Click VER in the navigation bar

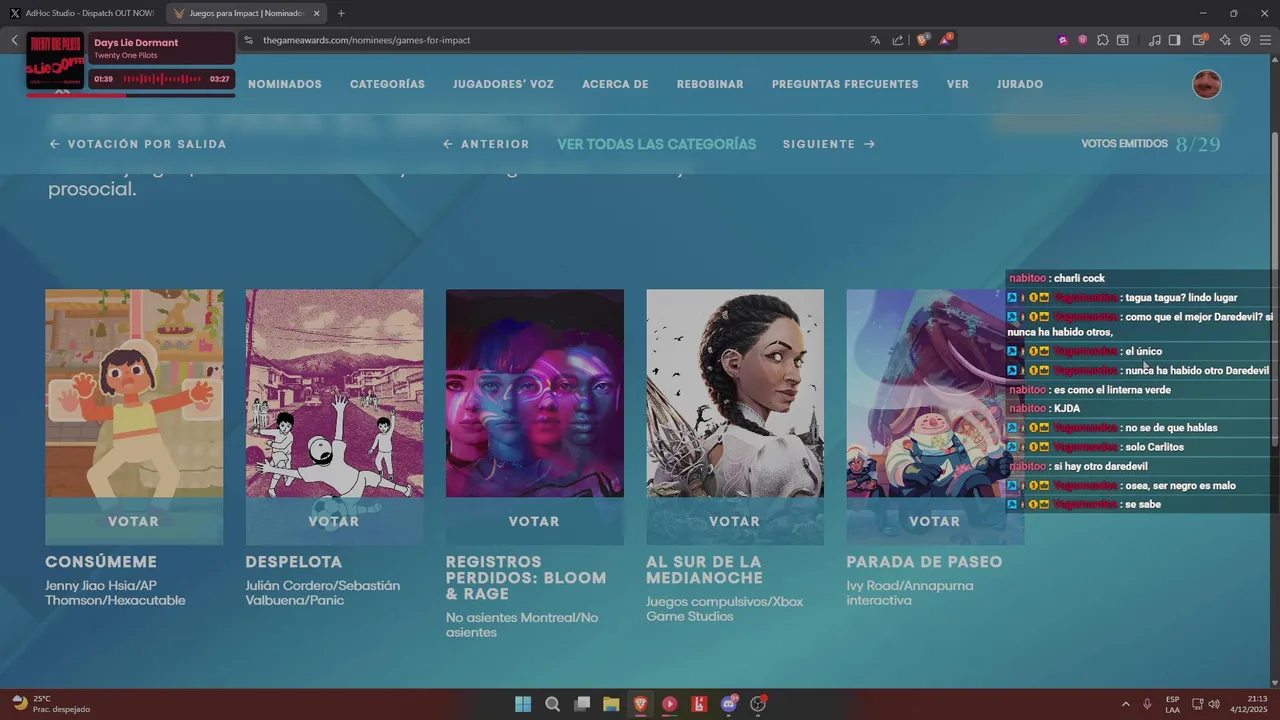point(958,84)
